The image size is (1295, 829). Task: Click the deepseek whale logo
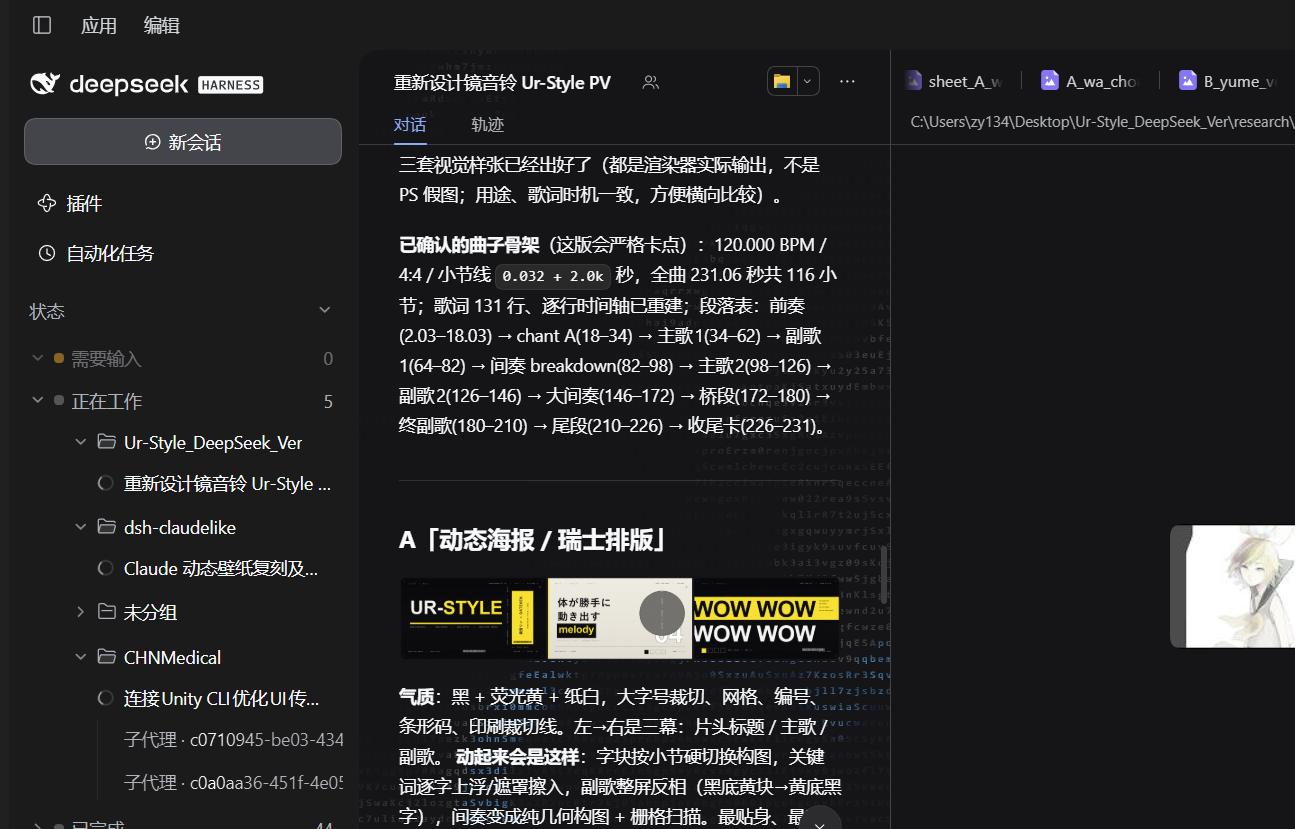click(45, 83)
